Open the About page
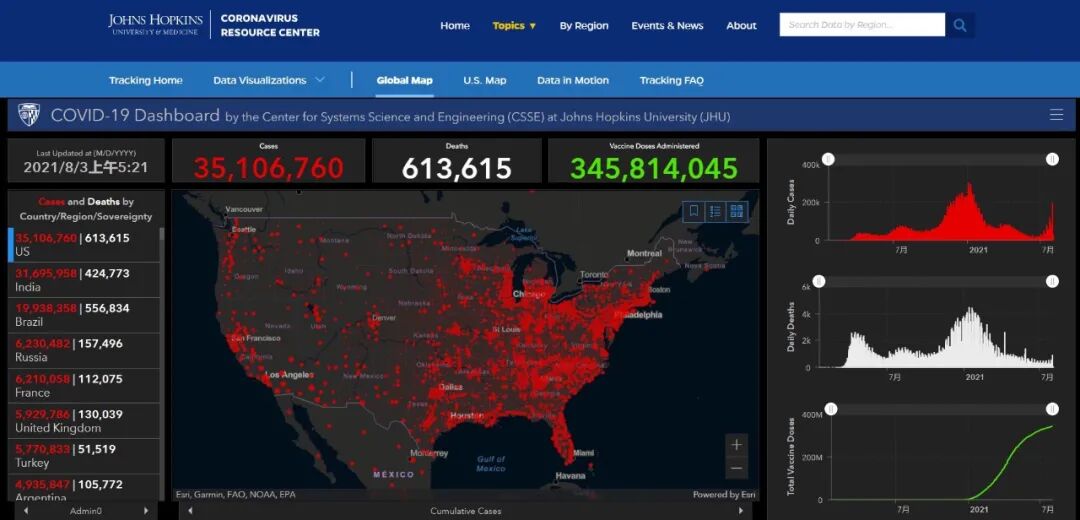Viewport: 1080px width, 520px height. click(741, 25)
